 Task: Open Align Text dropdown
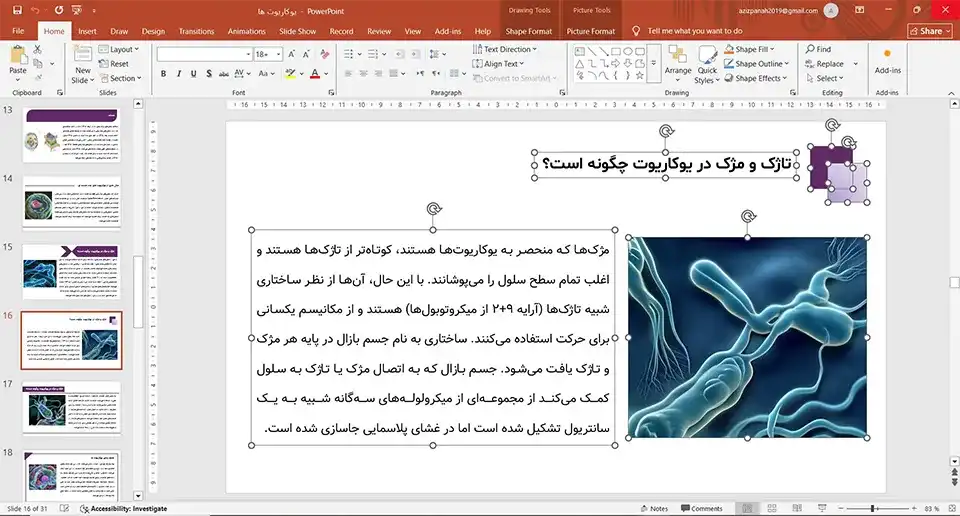pyautogui.click(x=498, y=64)
